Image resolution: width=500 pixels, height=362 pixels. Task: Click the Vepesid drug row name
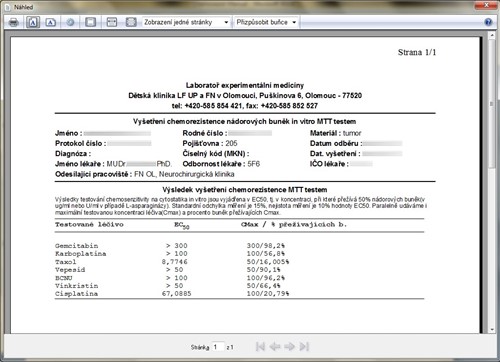(x=70, y=270)
